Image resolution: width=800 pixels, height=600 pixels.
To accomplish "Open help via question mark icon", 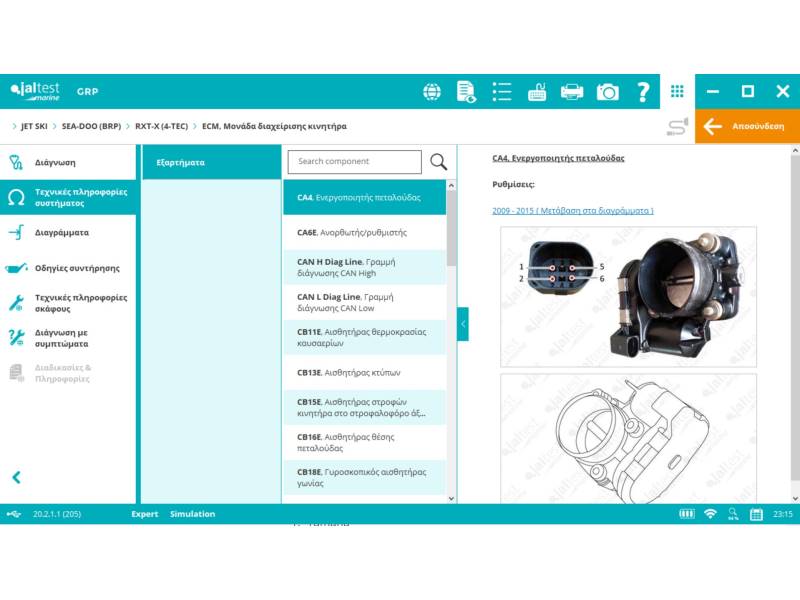I will click(643, 92).
